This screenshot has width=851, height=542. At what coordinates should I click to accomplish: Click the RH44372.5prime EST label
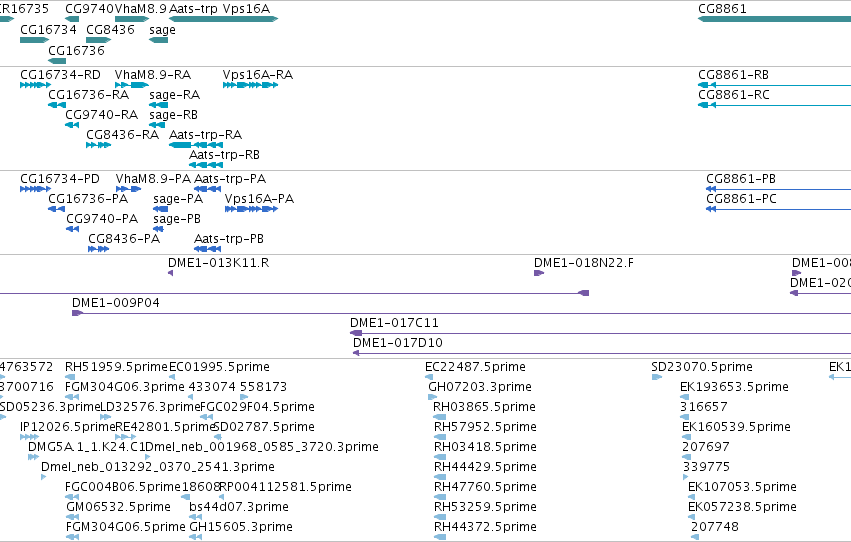[485, 527]
